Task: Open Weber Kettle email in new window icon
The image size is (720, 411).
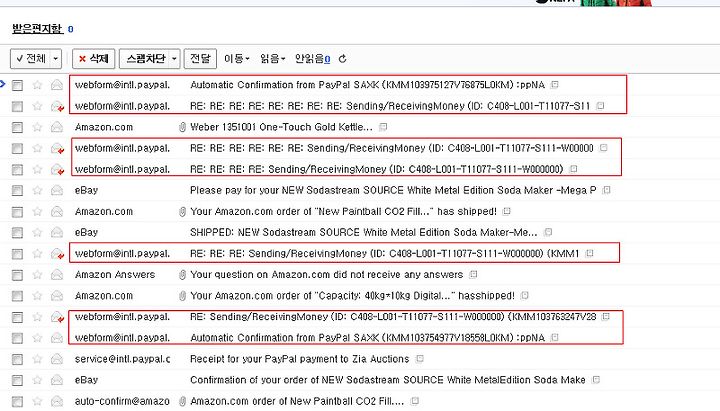Action: [383, 127]
